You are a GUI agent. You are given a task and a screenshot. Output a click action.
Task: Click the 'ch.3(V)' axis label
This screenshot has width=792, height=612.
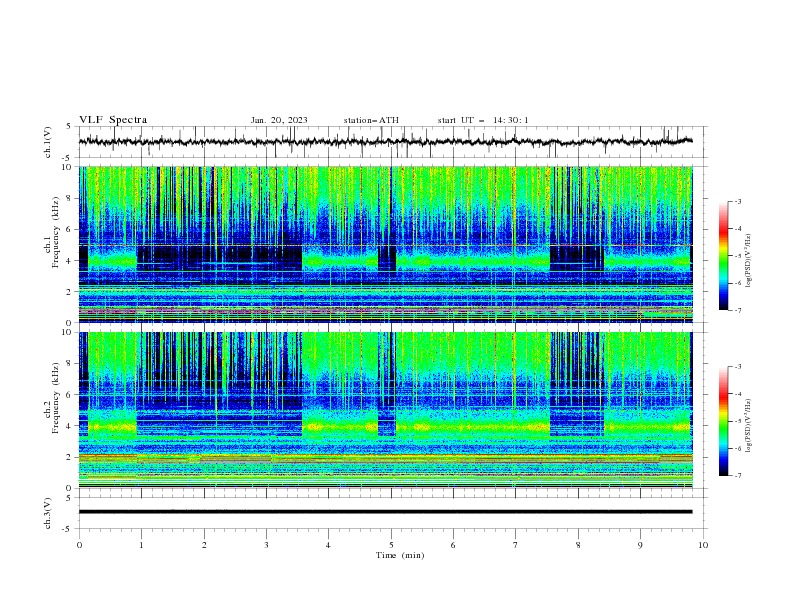[48, 513]
